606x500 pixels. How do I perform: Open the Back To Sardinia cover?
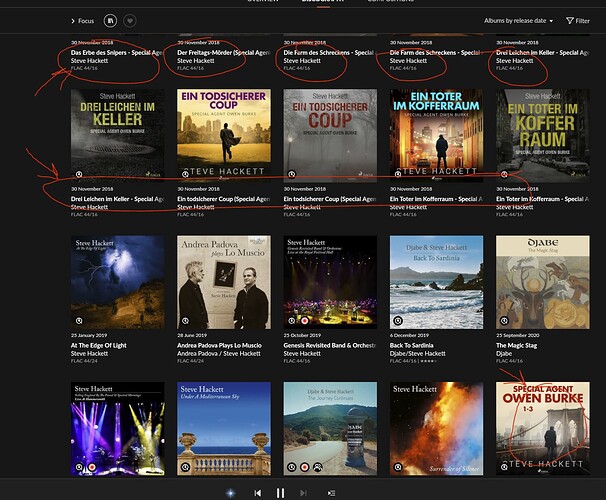(436, 282)
